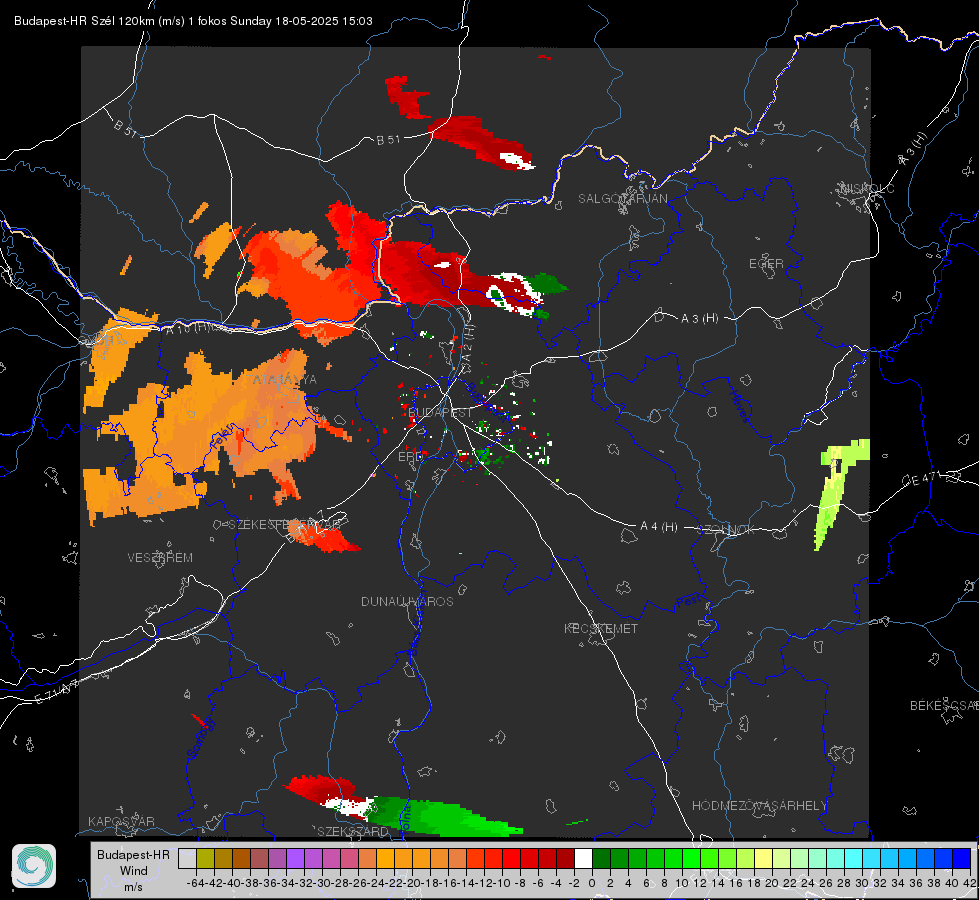This screenshot has height=900, width=979.
Task: Click the DUNAÚJVÁROS city label
Action: [x=407, y=601]
